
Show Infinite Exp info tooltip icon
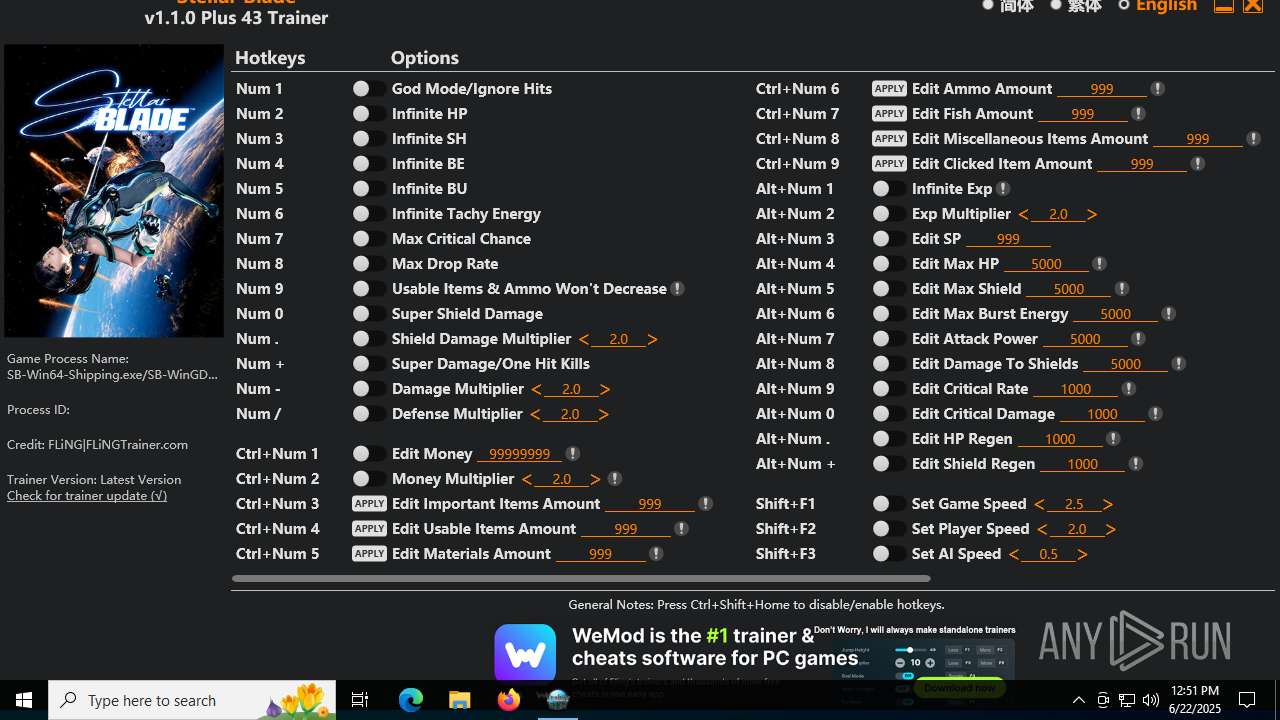(1003, 189)
